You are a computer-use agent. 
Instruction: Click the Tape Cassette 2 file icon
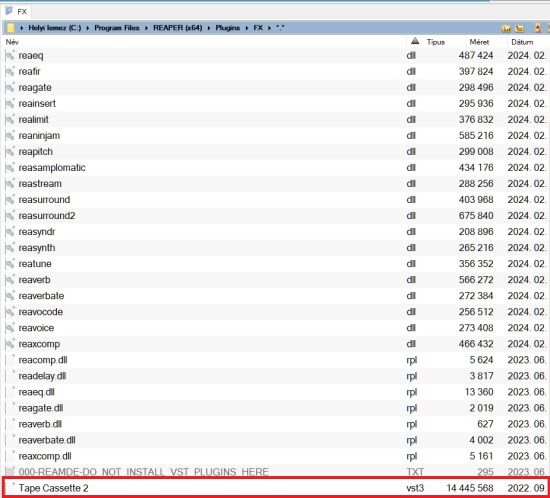coord(10,488)
